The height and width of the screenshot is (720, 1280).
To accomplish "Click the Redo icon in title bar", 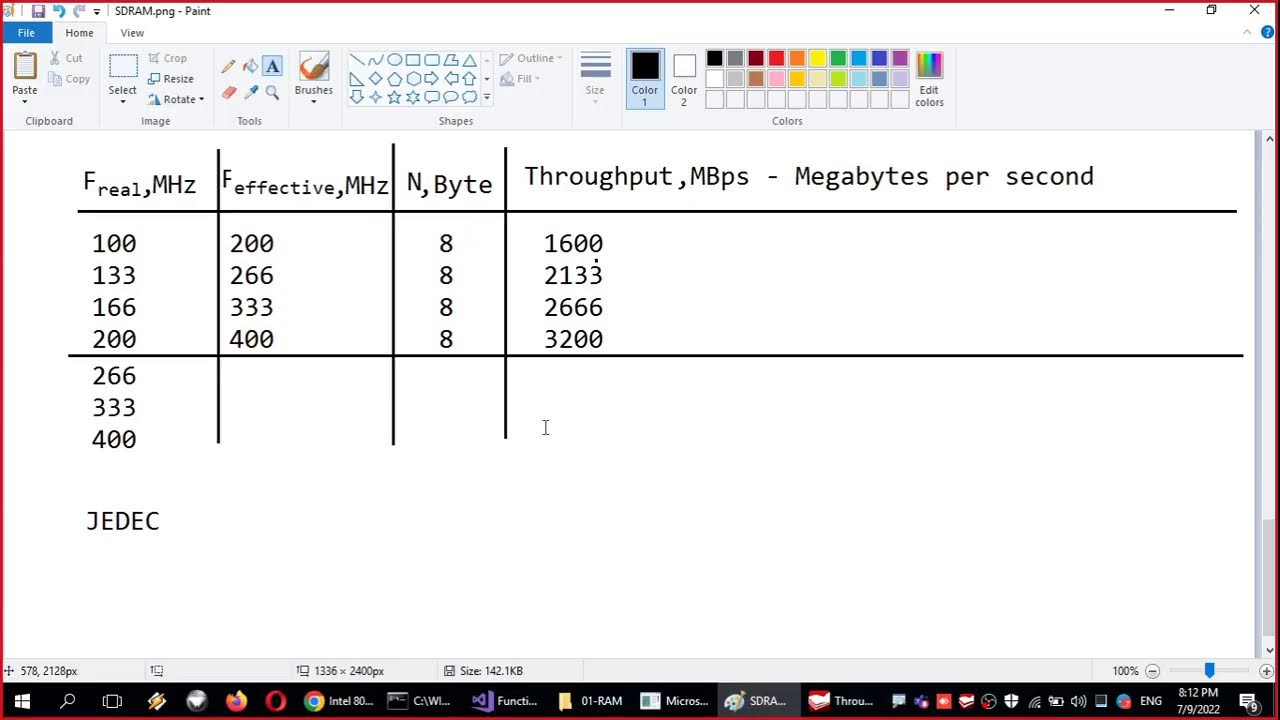I will pyautogui.click(x=79, y=11).
